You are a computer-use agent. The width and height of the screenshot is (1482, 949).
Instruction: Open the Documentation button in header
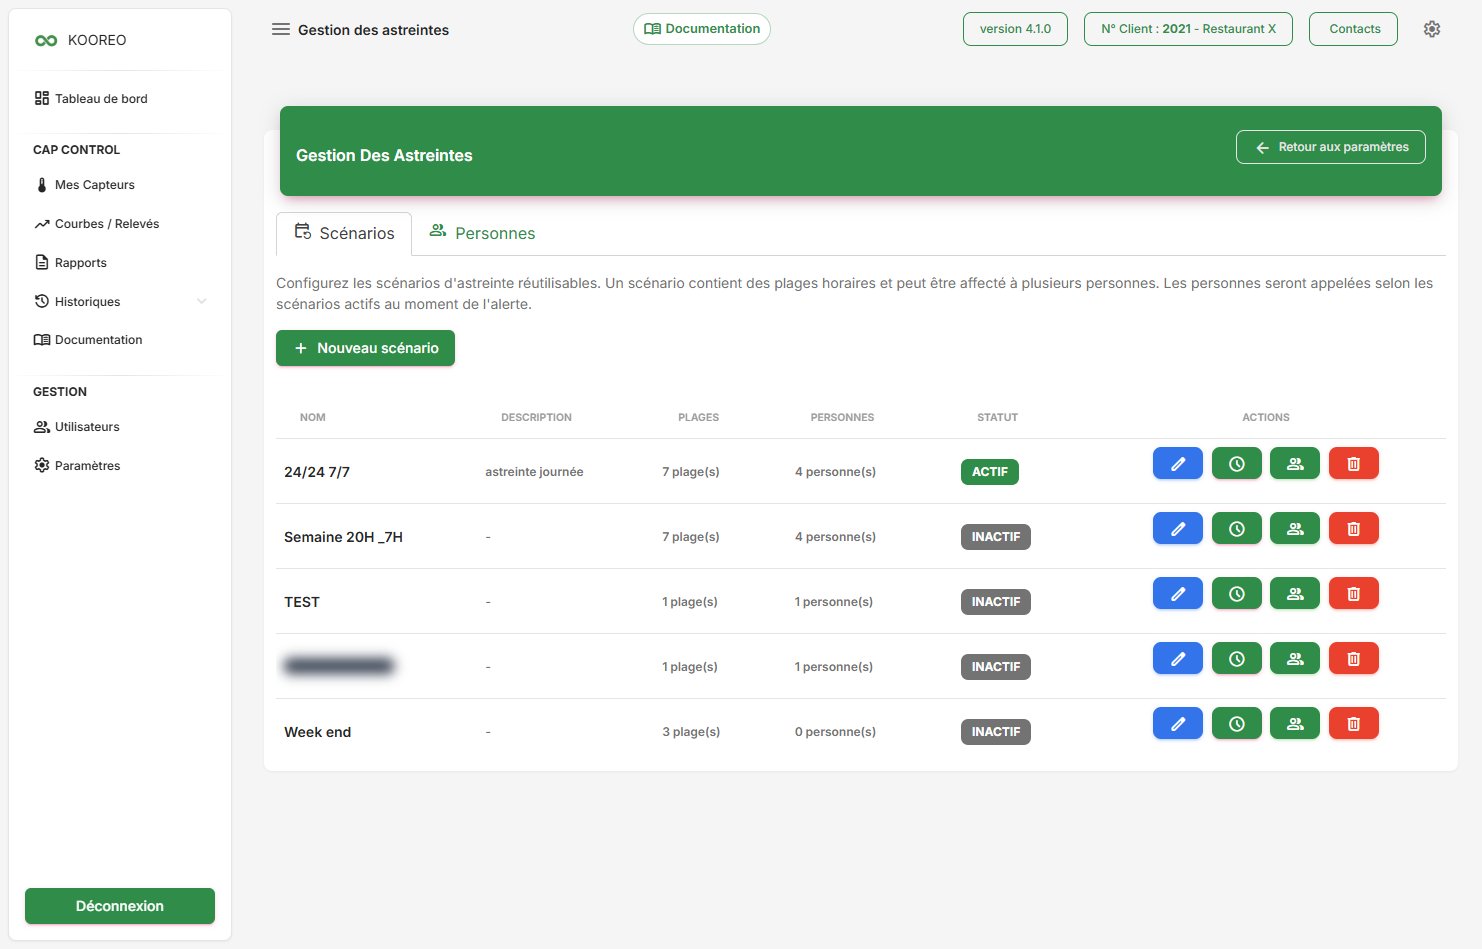coord(702,29)
